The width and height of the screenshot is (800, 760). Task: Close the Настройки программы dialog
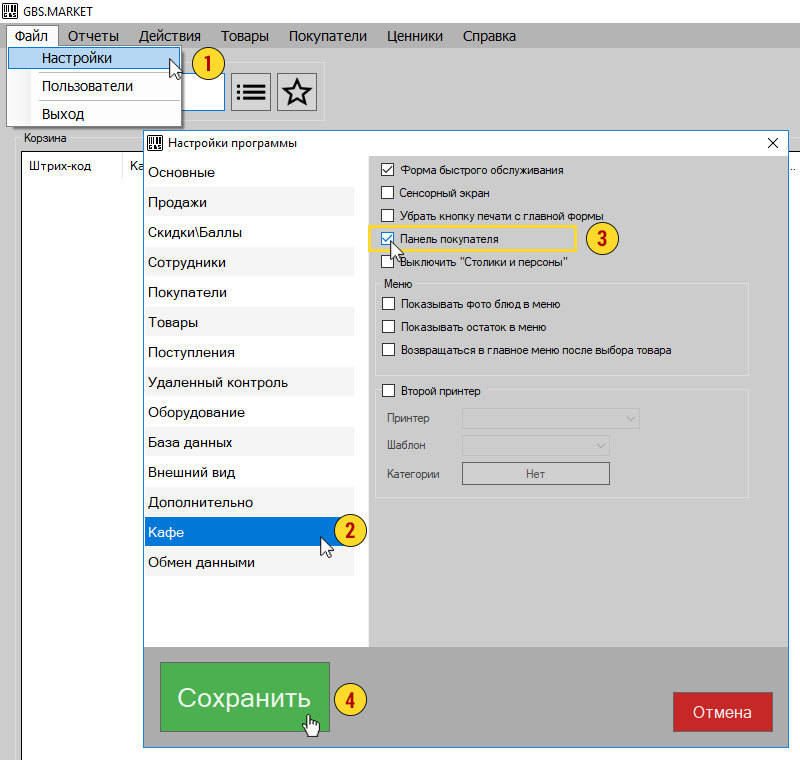(772, 143)
